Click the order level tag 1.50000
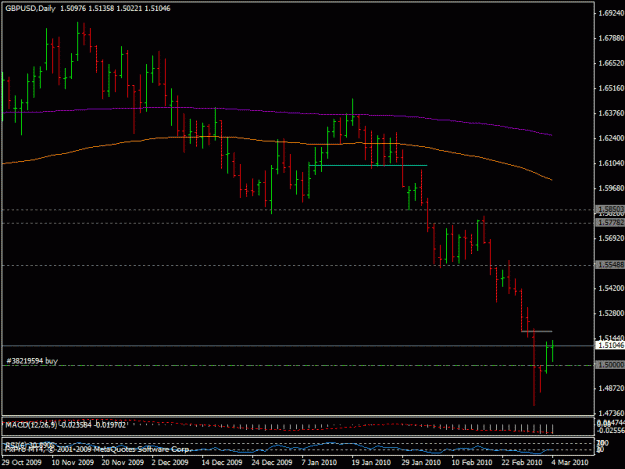The height and width of the screenshot is (469, 625). [610, 365]
